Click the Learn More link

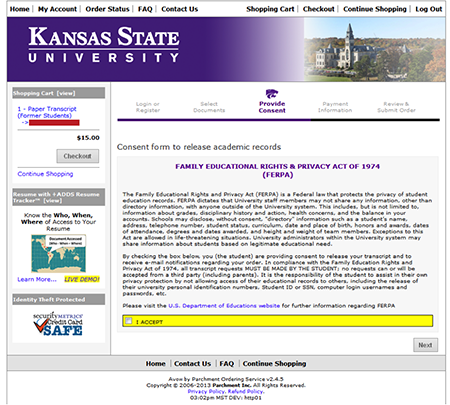37,279
